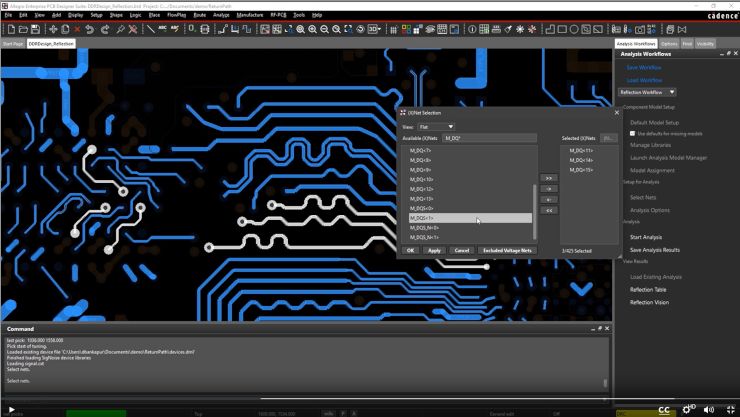Open the Analyze menu
Screen dimensions: 740x417
(221, 16)
